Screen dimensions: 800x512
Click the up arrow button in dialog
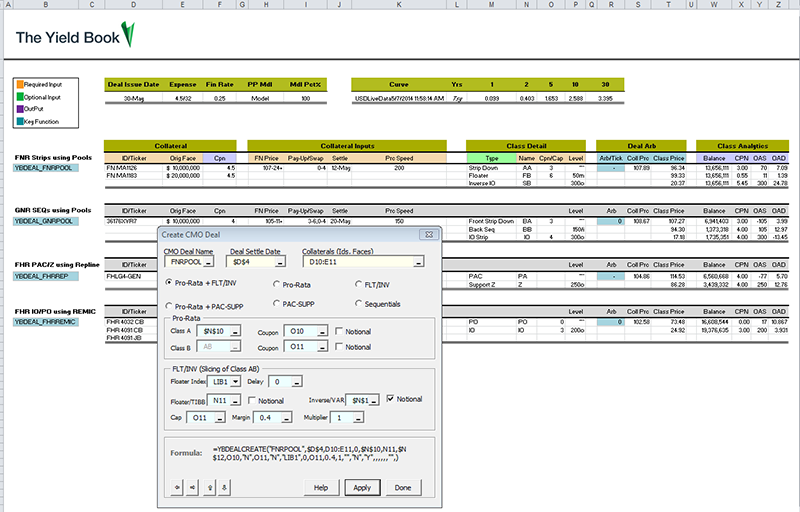click(x=210, y=487)
